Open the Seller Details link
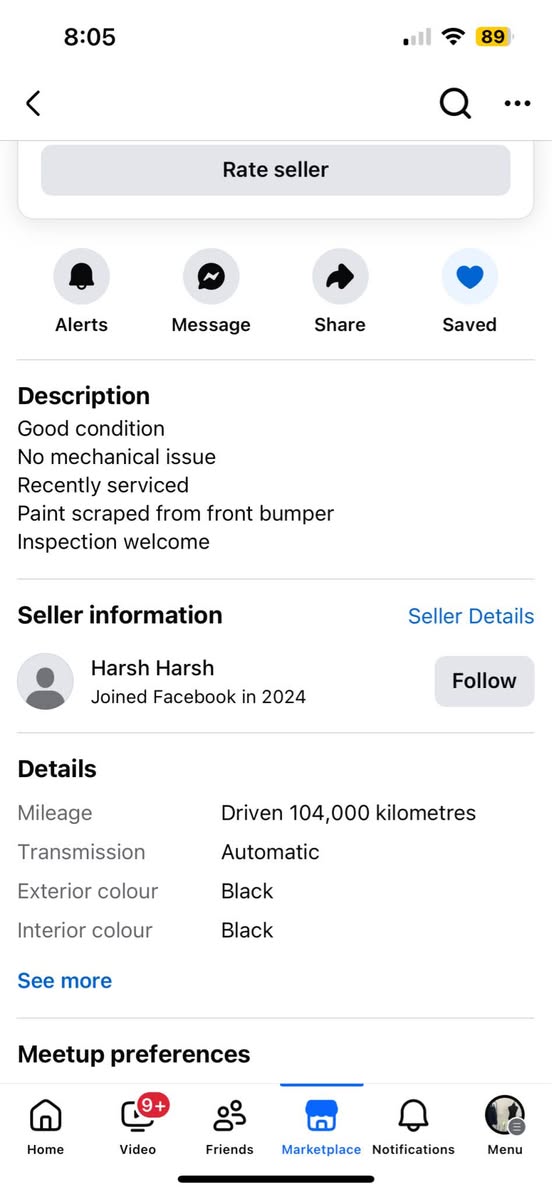The height and width of the screenshot is (1194, 552). (x=471, y=616)
